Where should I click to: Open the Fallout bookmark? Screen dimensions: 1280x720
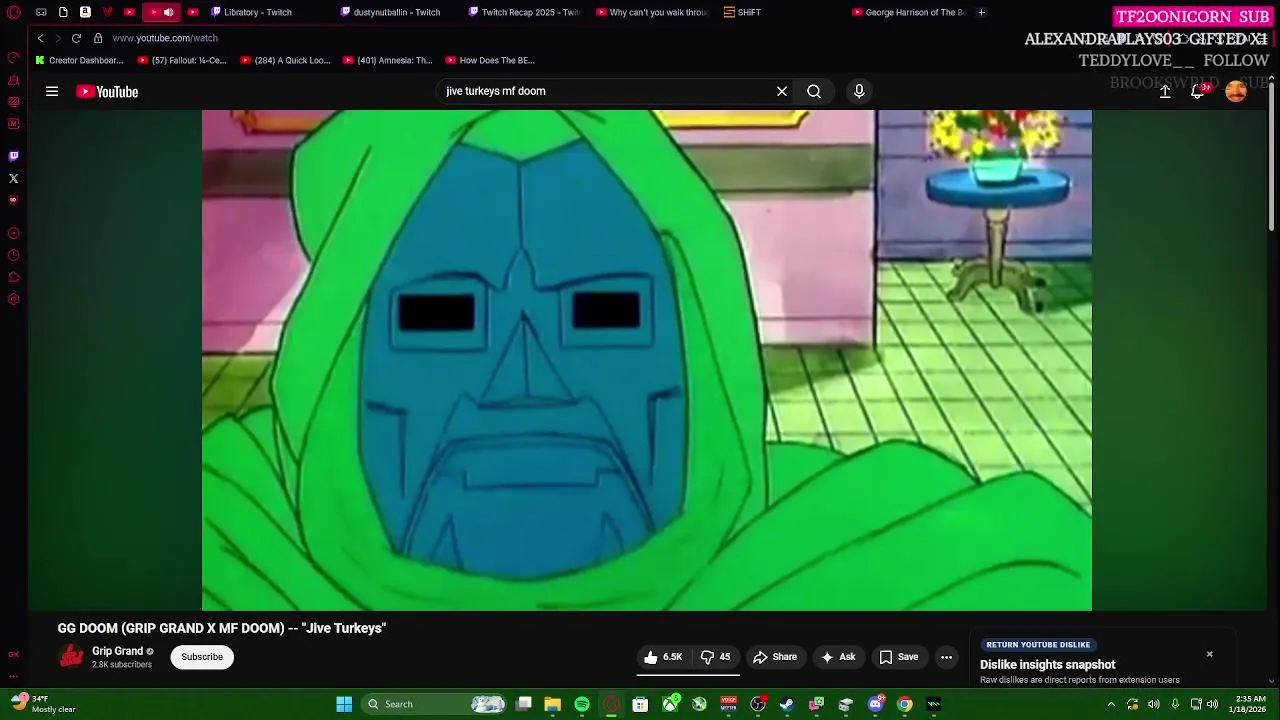coord(182,60)
